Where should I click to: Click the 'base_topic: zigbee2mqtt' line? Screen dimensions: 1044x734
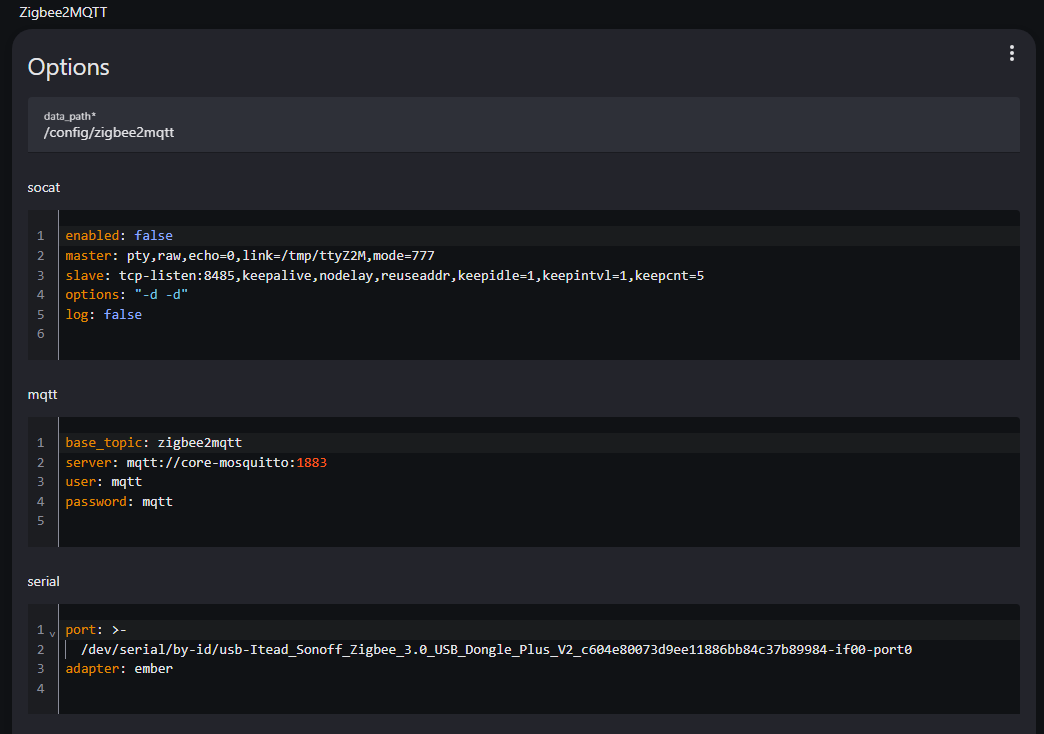tap(153, 443)
